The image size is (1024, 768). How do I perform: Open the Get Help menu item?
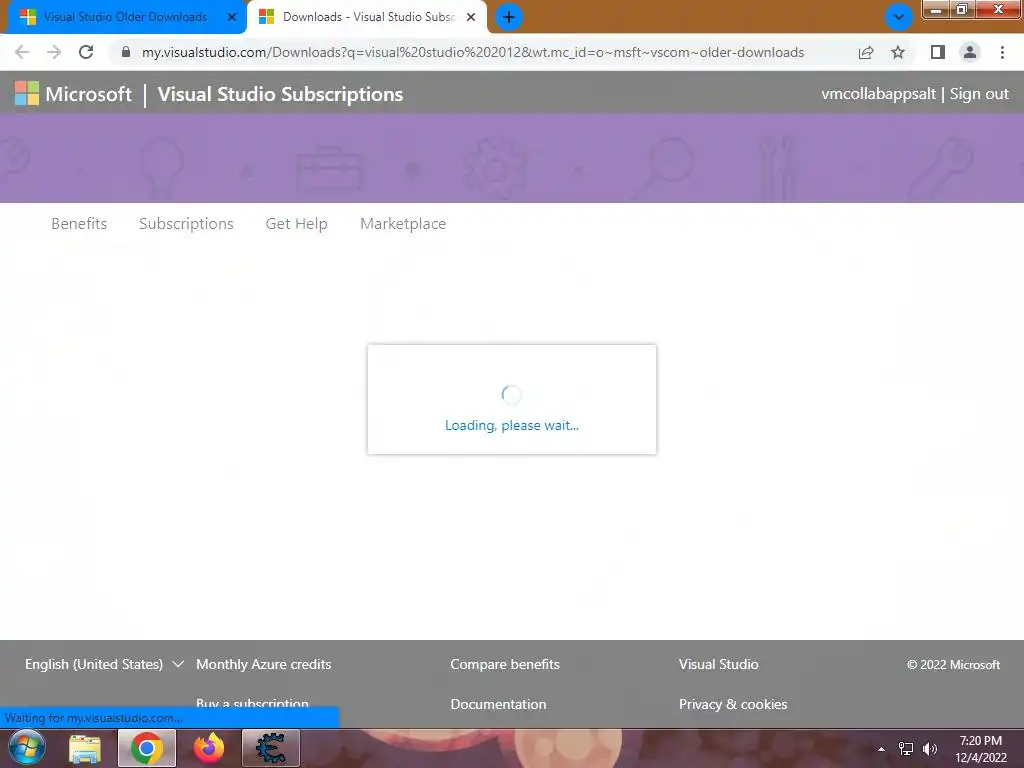click(296, 223)
